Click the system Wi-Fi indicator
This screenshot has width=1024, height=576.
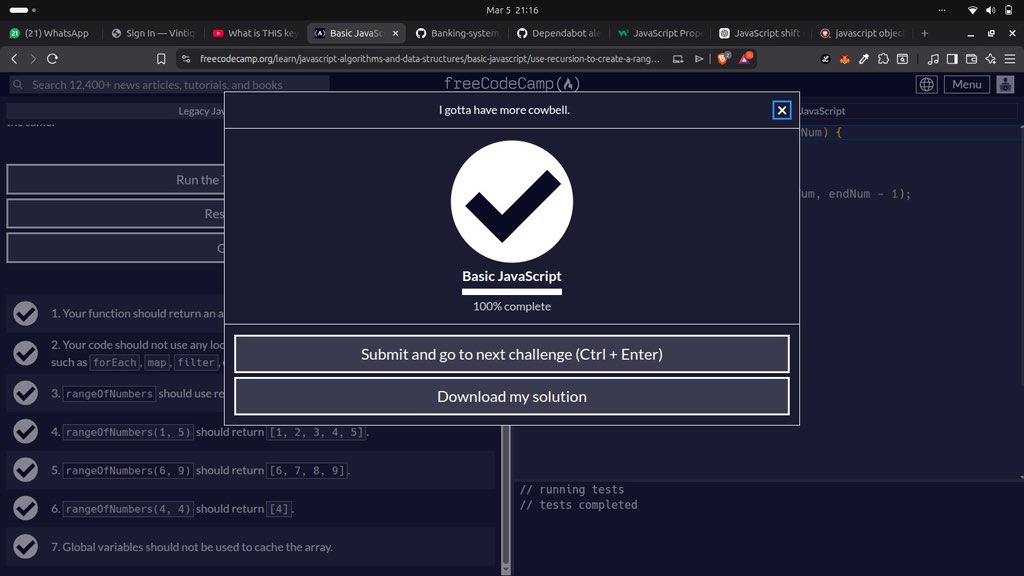(x=972, y=10)
